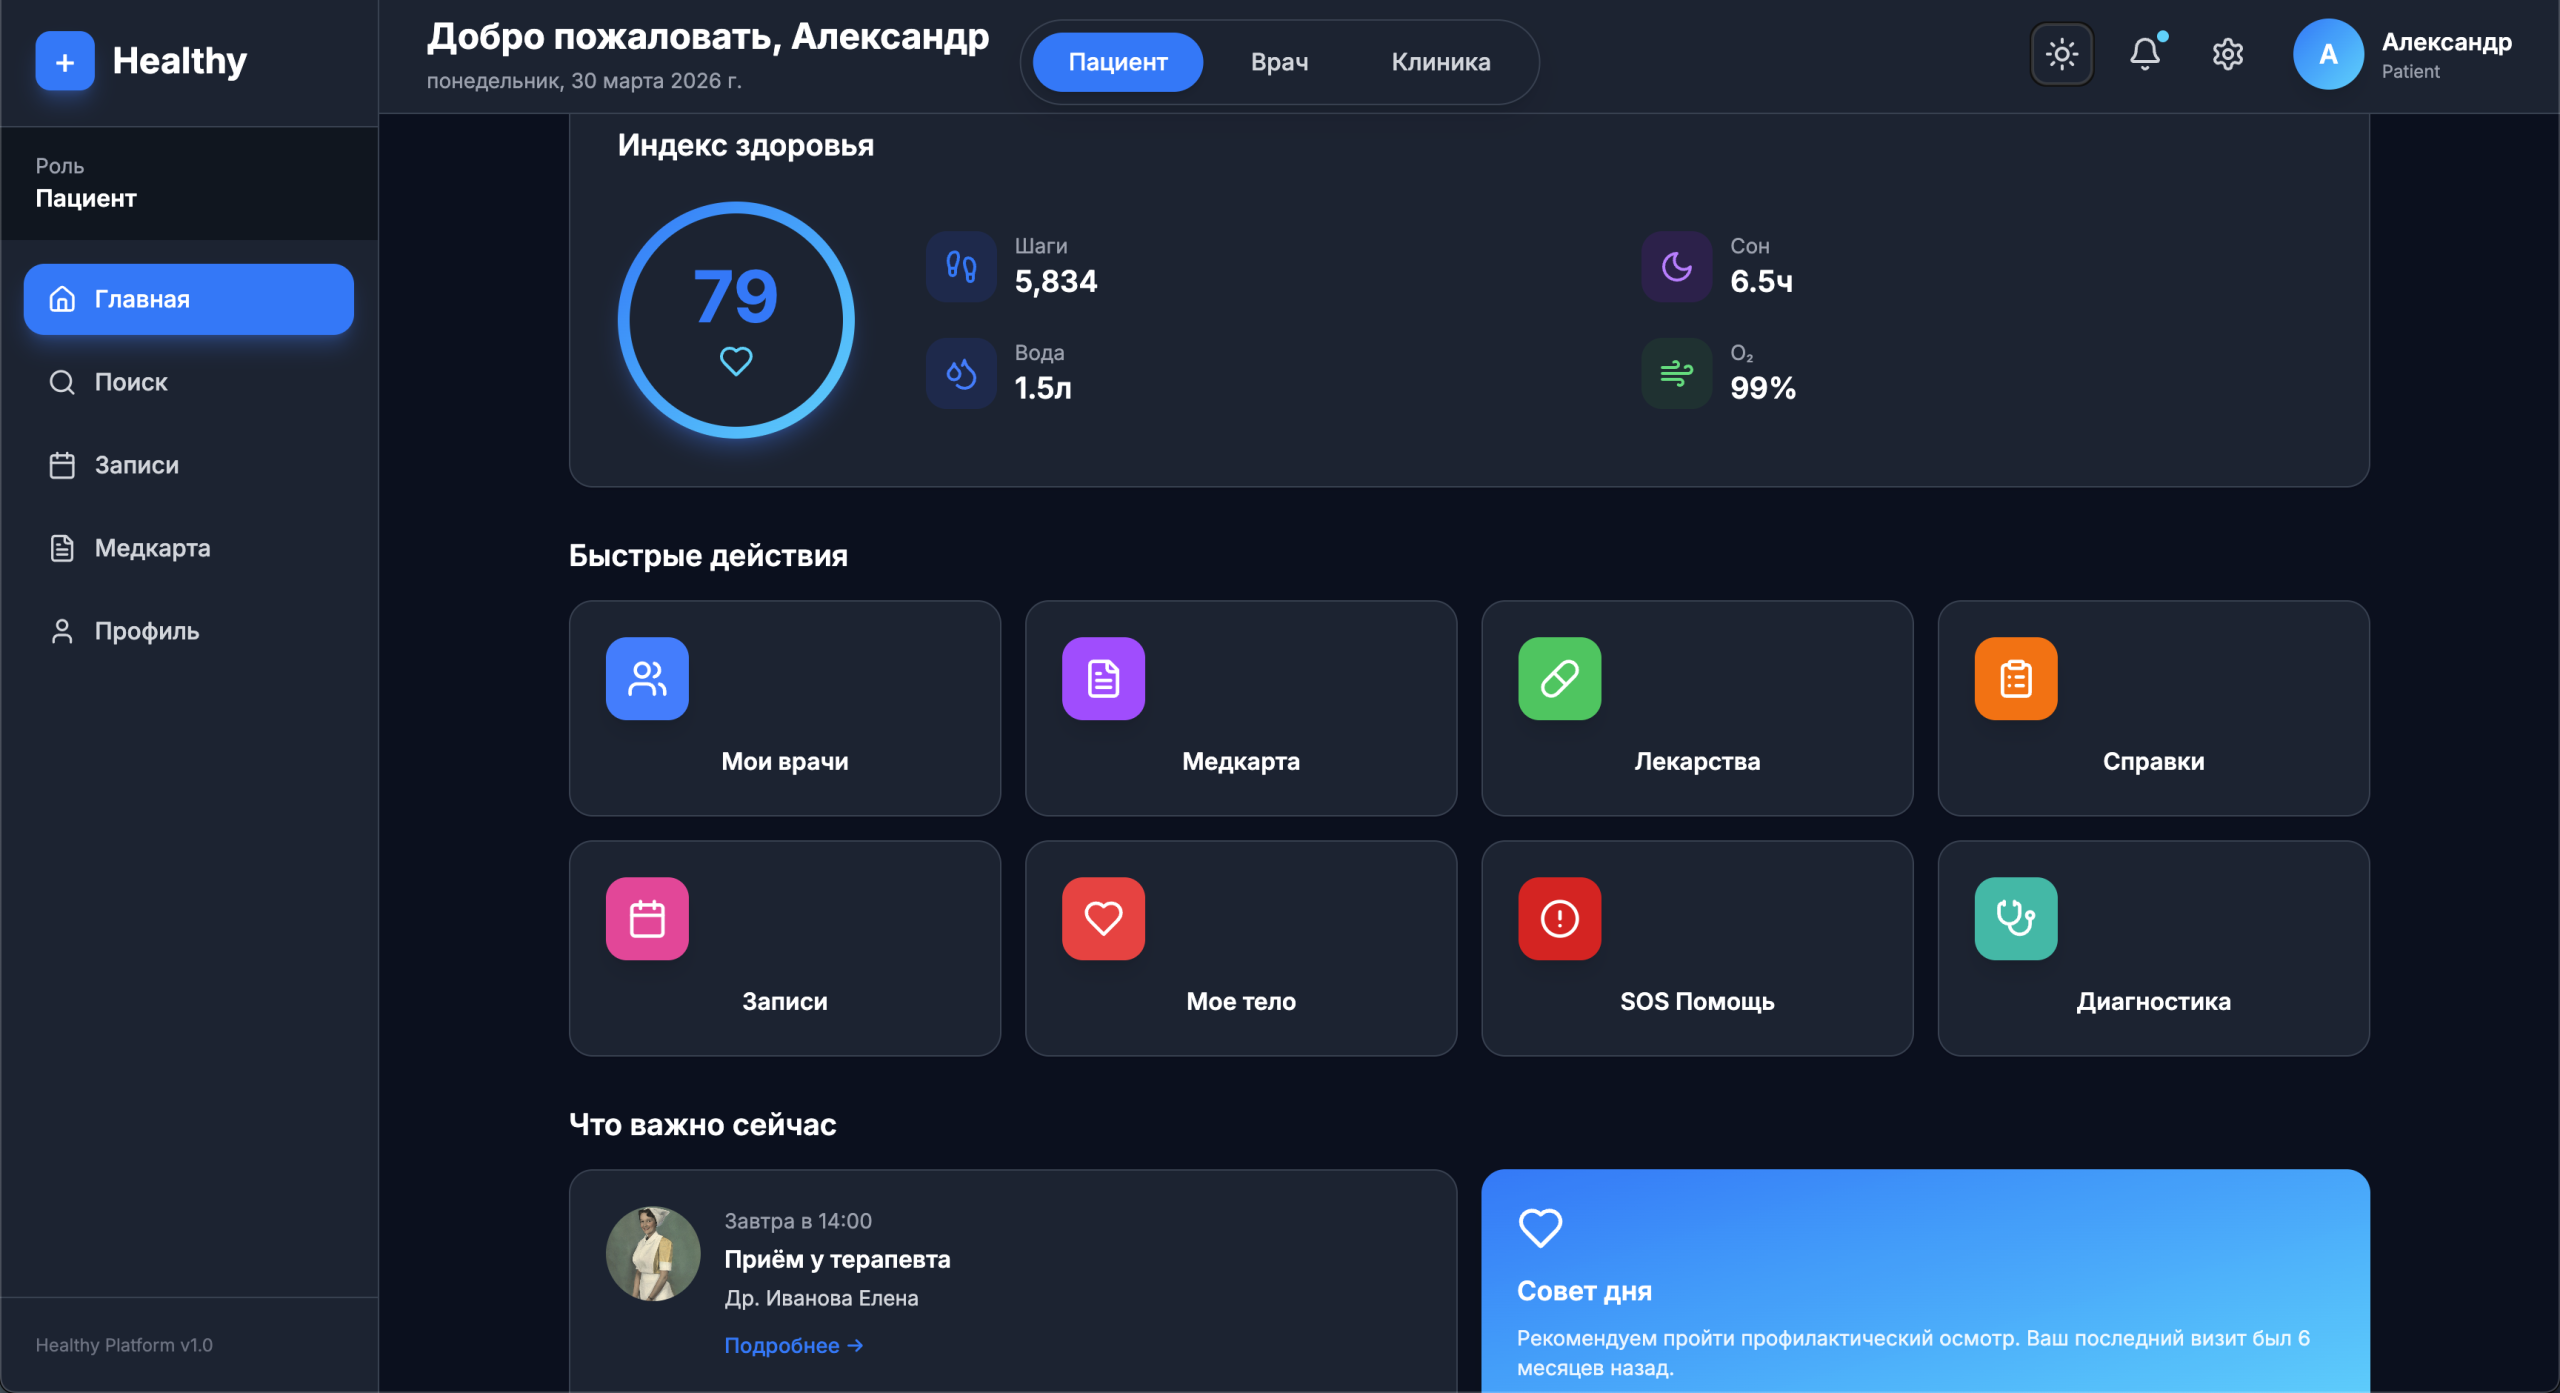Open SOS Помощь alert card
Viewport: 2560px width, 1393px height.
pos(1696,948)
